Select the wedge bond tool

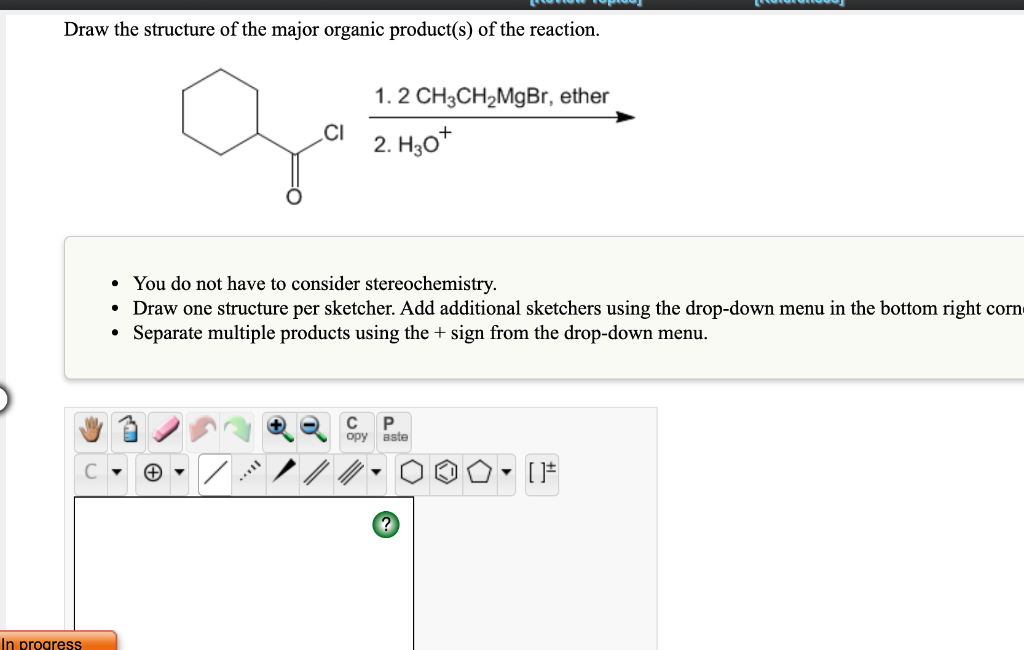click(x=282, y=473)
